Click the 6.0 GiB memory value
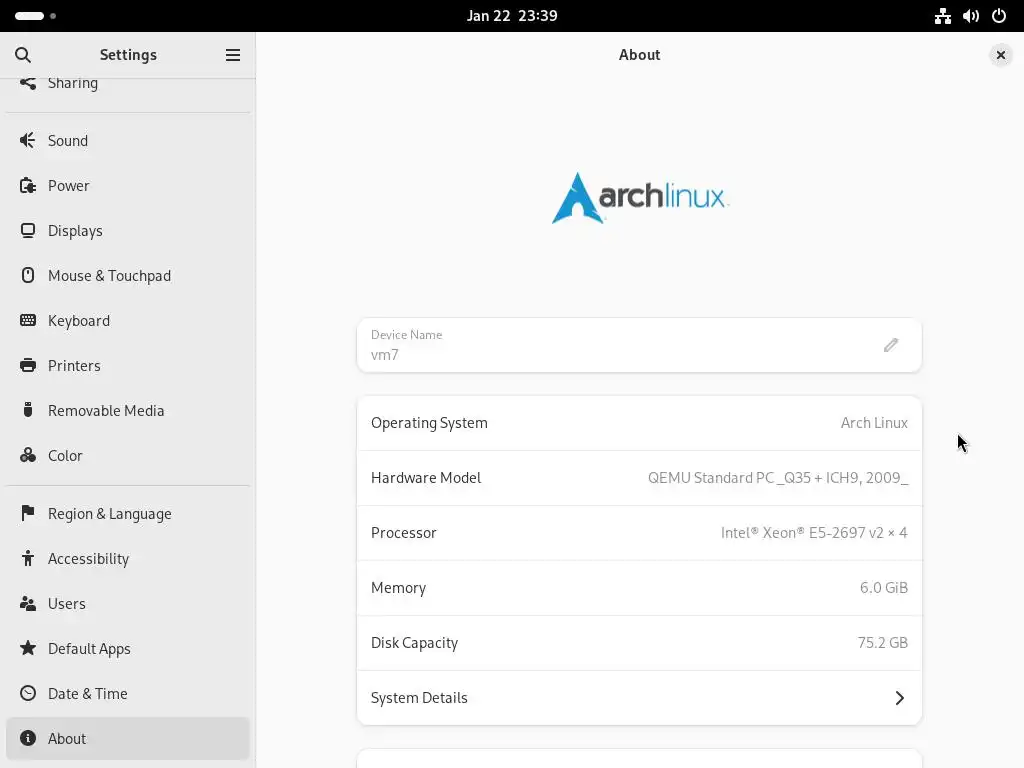The width and height of the screenshot is (1024, 768). (x=884, y=588)
